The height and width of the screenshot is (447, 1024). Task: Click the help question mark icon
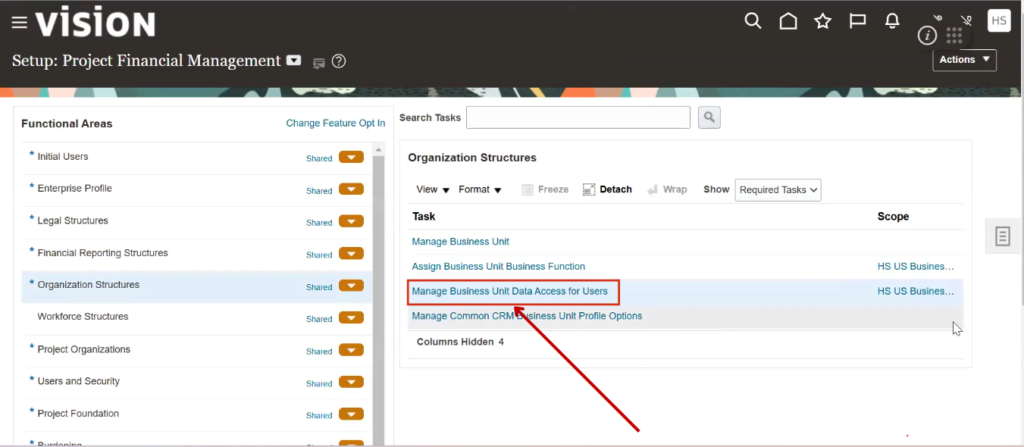pos(339,62)
